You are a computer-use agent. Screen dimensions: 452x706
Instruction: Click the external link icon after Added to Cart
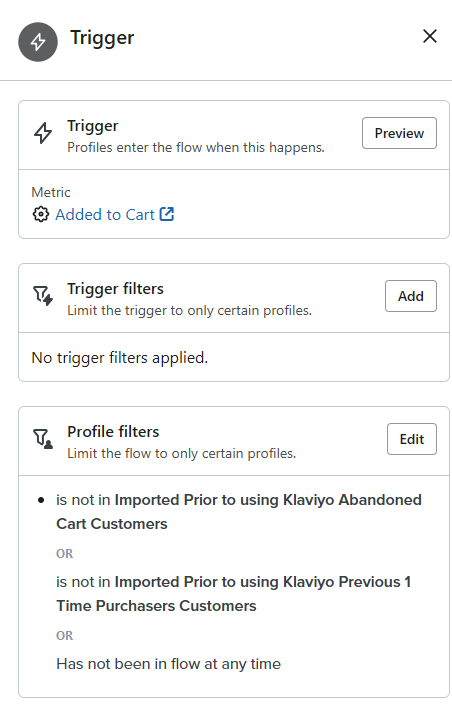[x=167, y=214]
